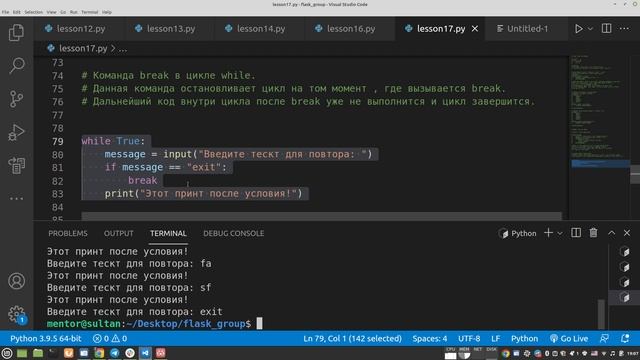640x360 pixels.
Task: Open the Run menu
Action: pyautogui.click(x=73, y=12)
